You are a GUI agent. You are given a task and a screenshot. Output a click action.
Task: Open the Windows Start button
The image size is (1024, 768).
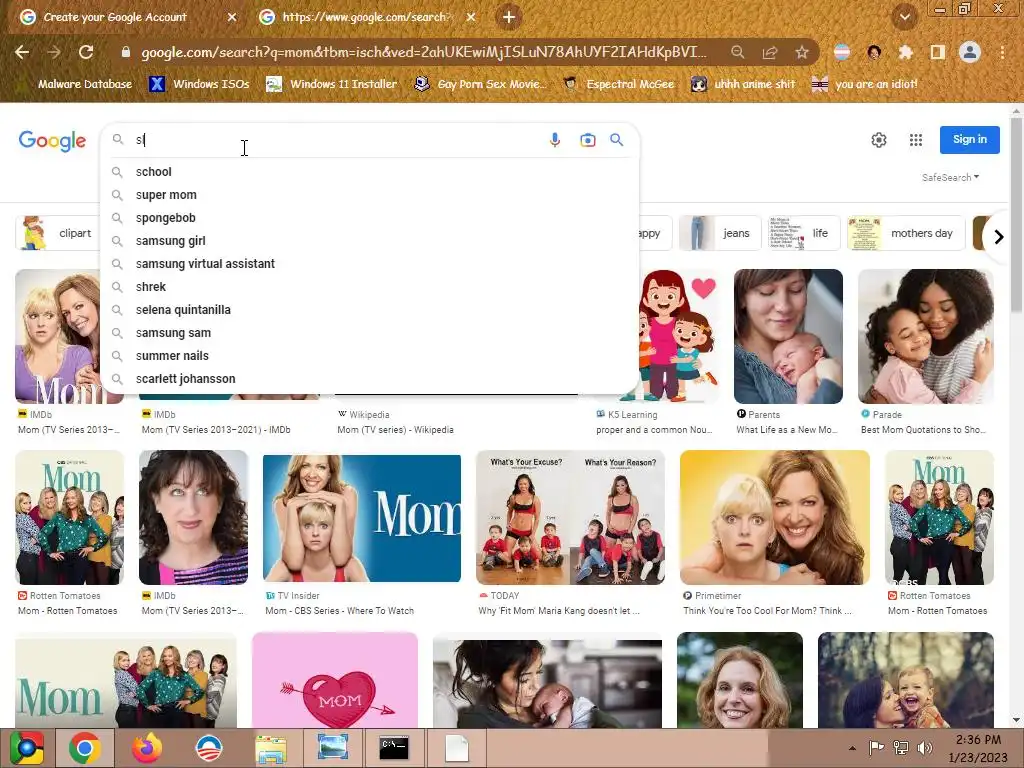click(27, 748)
